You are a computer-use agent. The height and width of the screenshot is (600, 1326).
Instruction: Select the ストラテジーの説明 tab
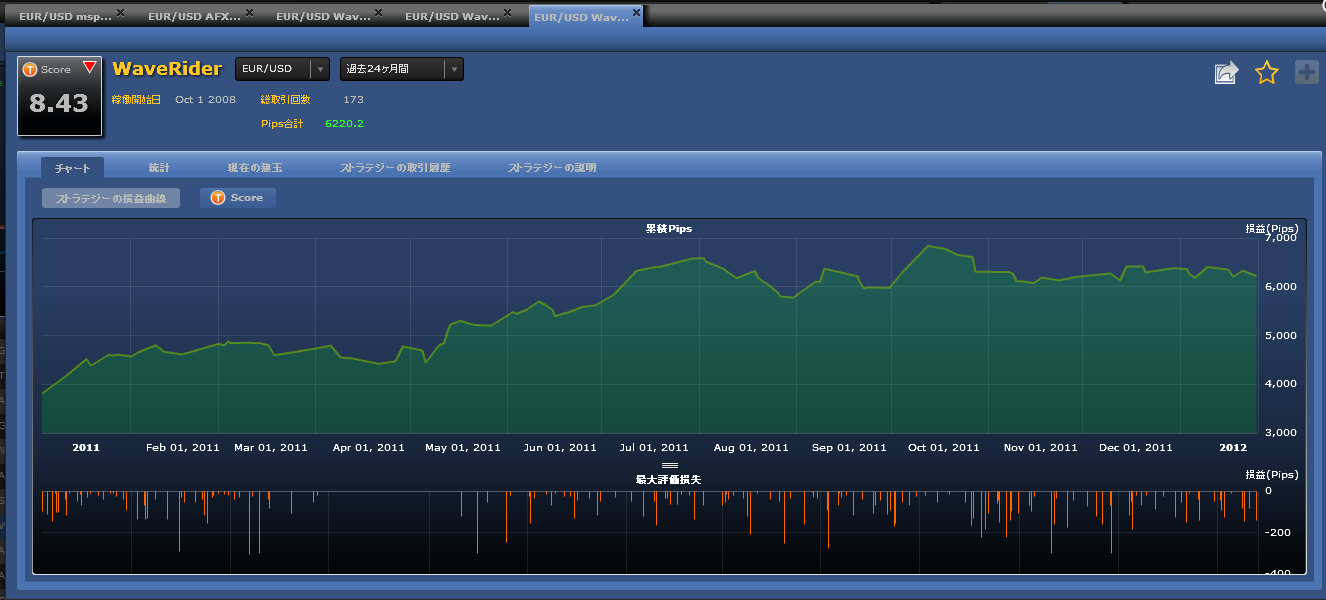(x=552, y=168)
